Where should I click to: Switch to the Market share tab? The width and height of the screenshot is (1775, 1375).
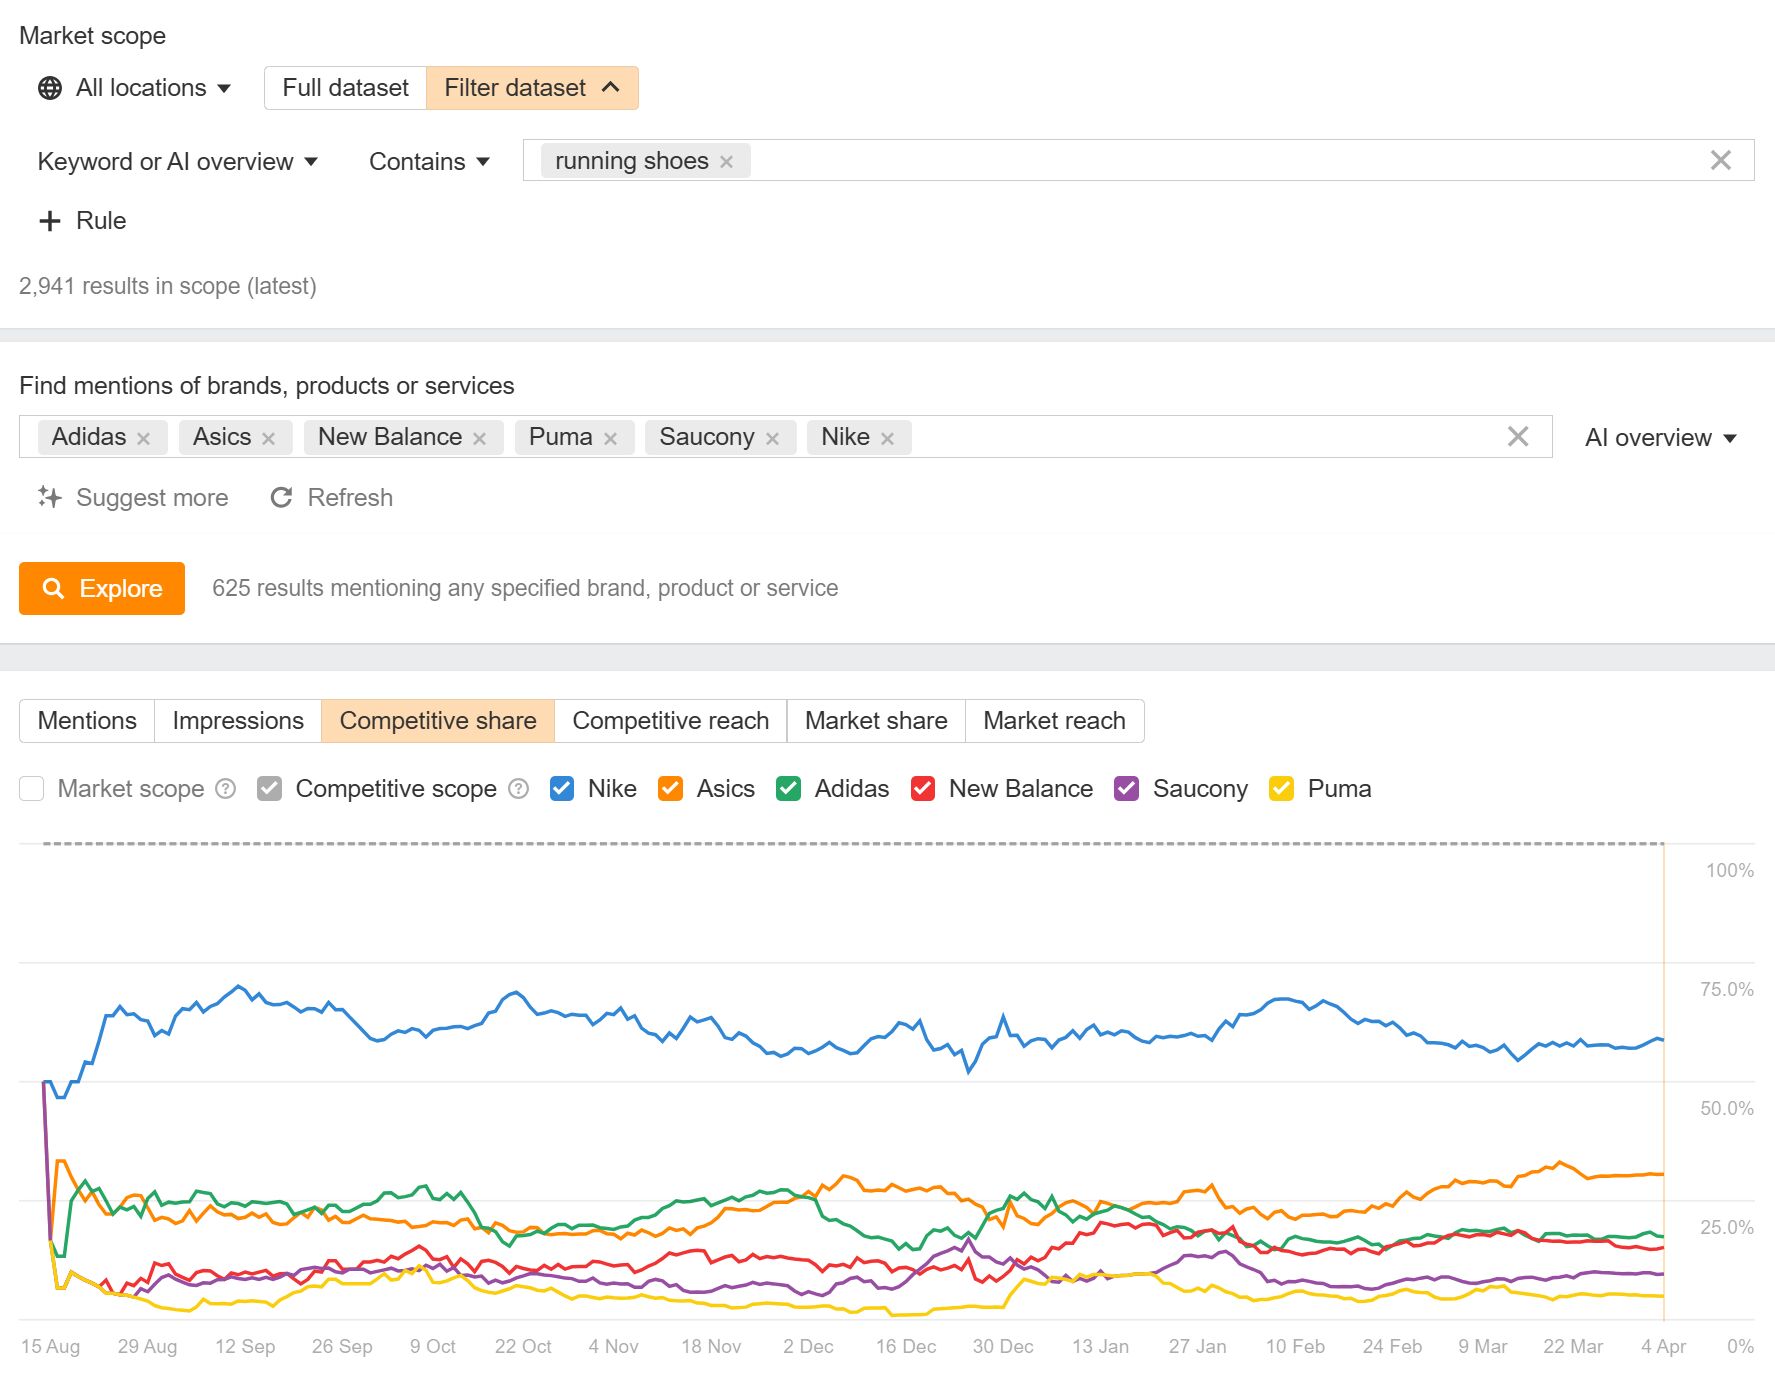pyautogui.click(x=875, y=721)
